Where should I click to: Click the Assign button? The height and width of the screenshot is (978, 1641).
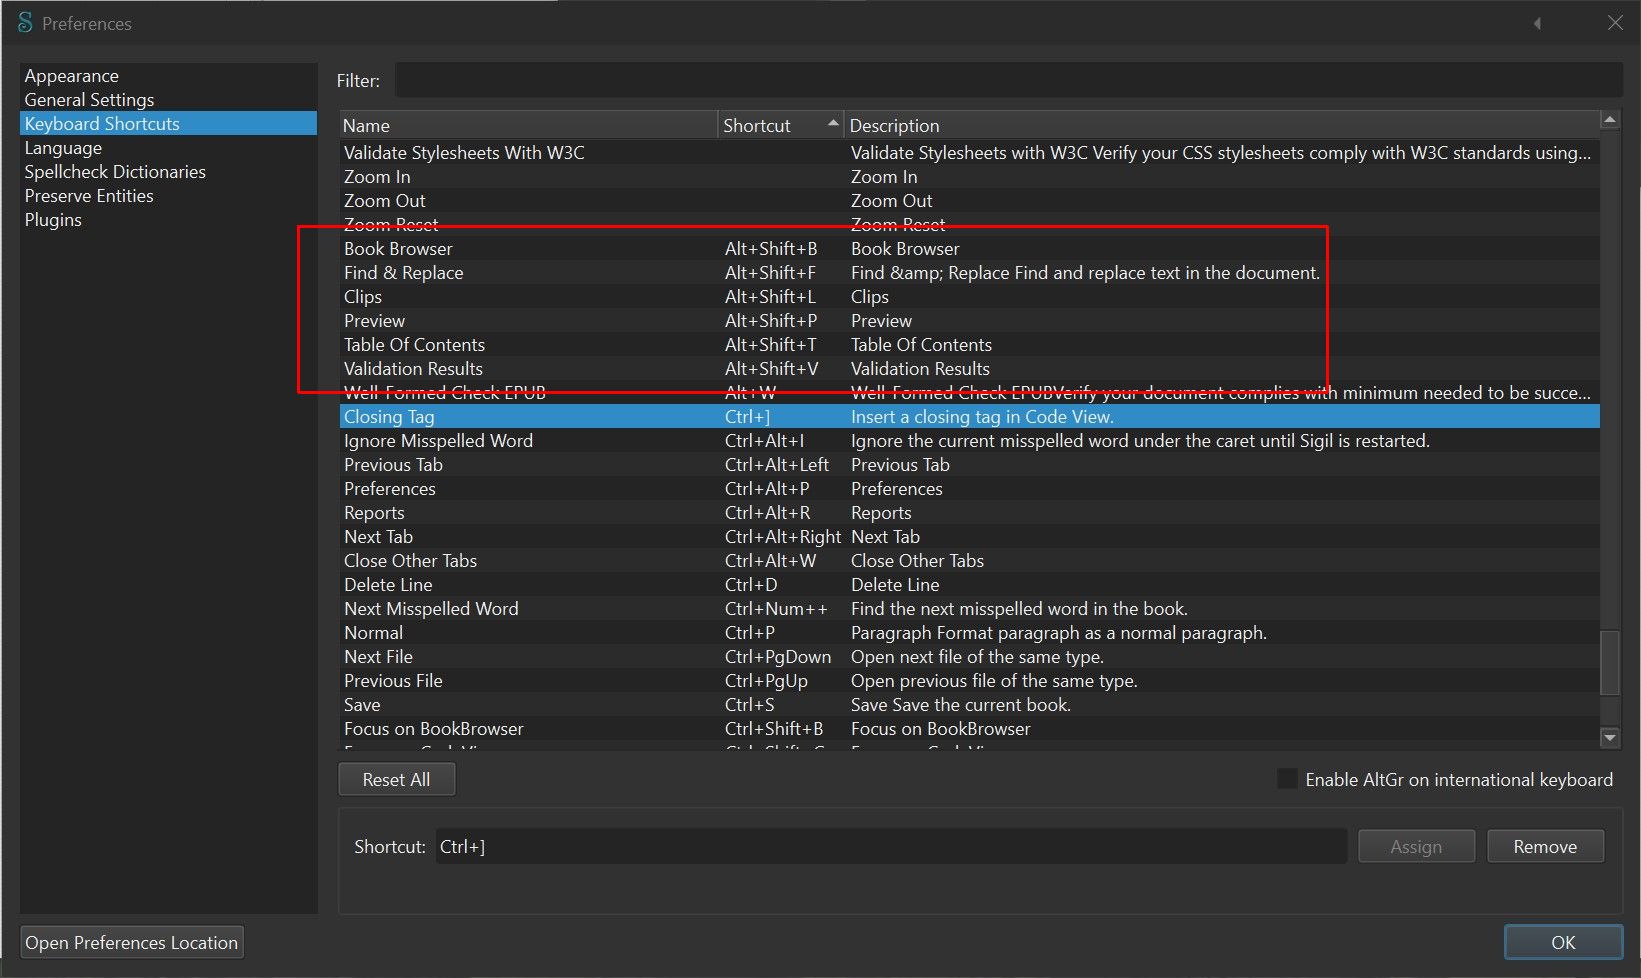coord(1416,847)
